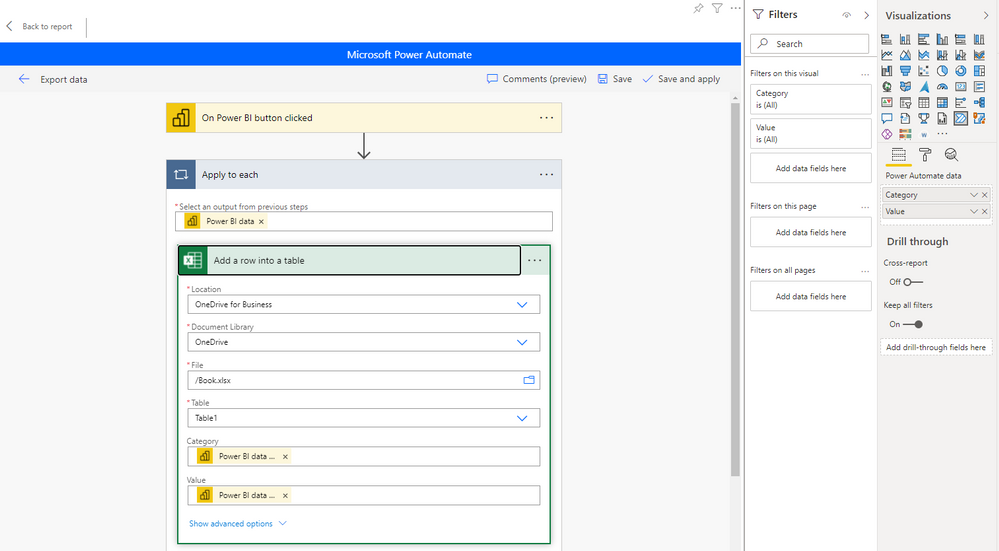Open Filters on this visual ellipsis menu
The image size is (999, 551).
coord(865,74)
